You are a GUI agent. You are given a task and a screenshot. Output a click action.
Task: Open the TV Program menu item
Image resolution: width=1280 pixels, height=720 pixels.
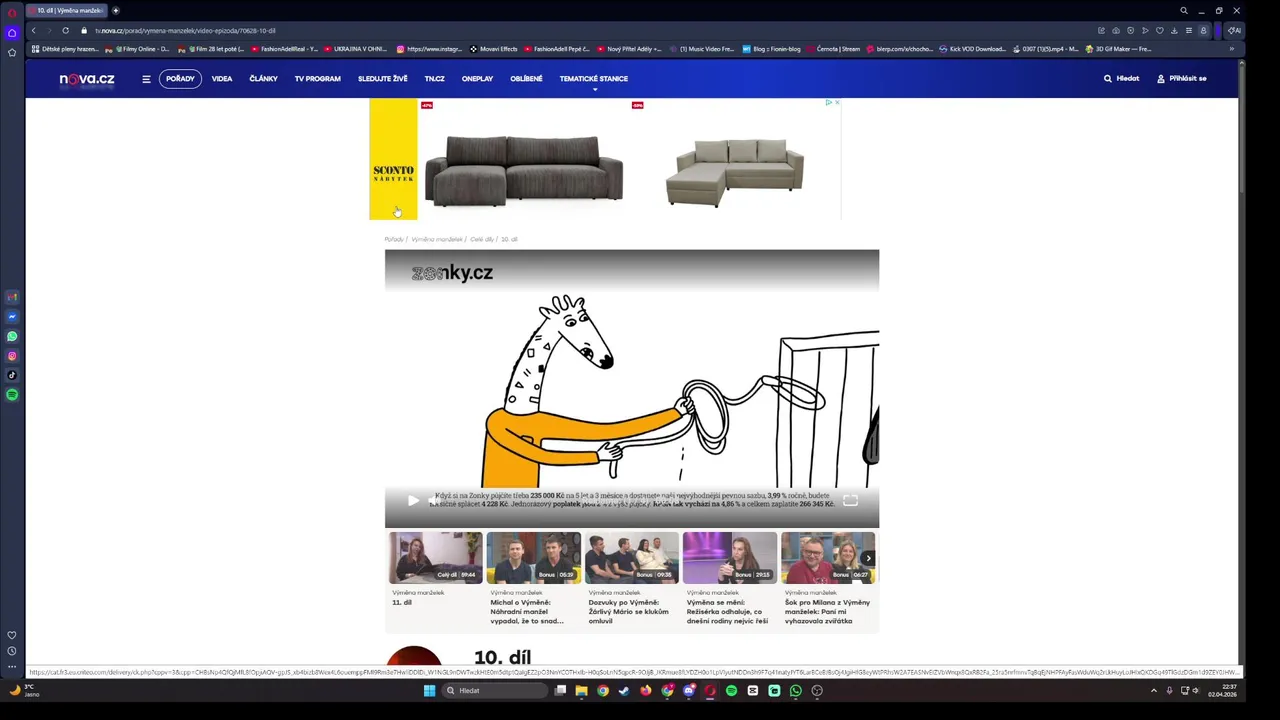click(x=317, y=79)
